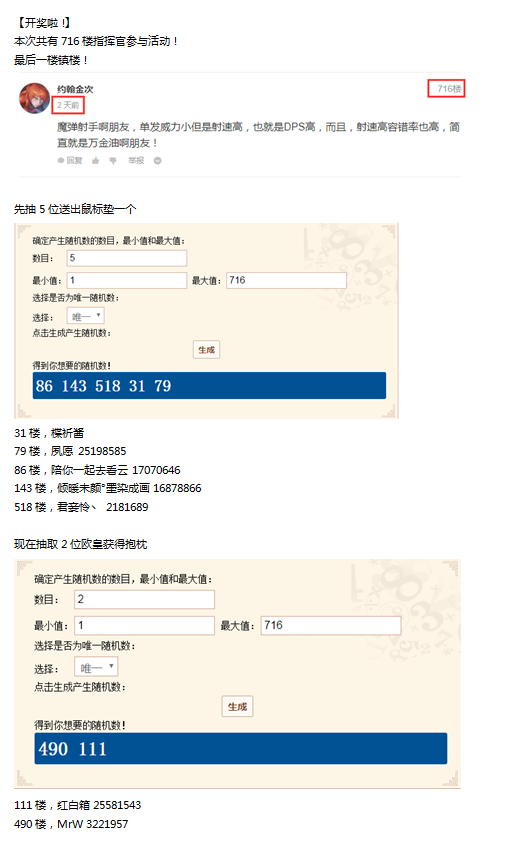Click the reply 回复 speech bubble icon
Image resolution: width=509 pixels, height=848 pixels.
[61, 161]
